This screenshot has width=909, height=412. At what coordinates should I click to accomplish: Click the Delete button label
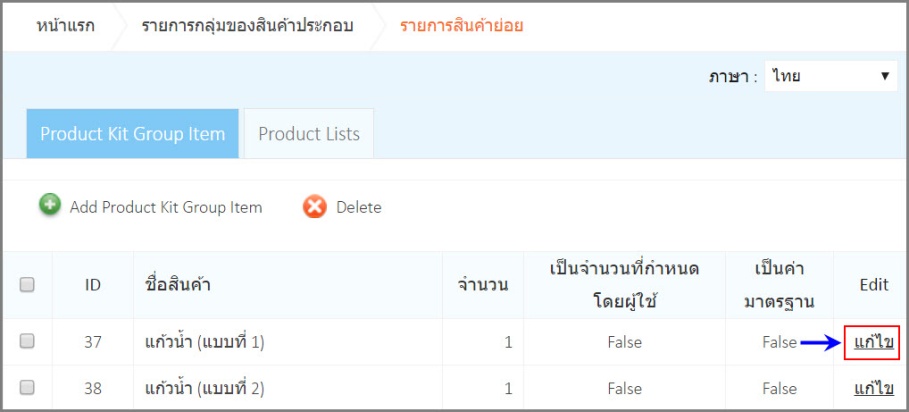click(x=359, y=207)
